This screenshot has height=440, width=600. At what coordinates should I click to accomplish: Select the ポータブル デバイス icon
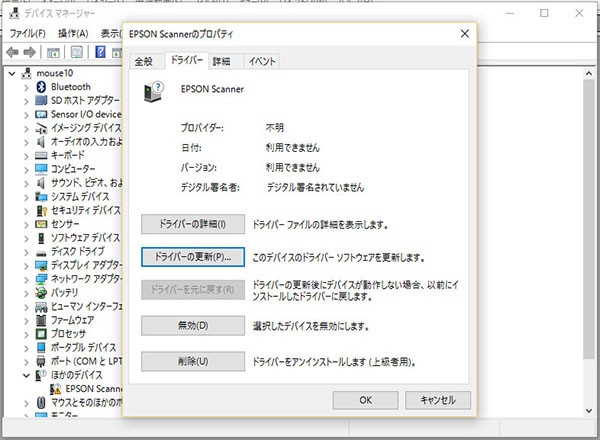(41, 347)
